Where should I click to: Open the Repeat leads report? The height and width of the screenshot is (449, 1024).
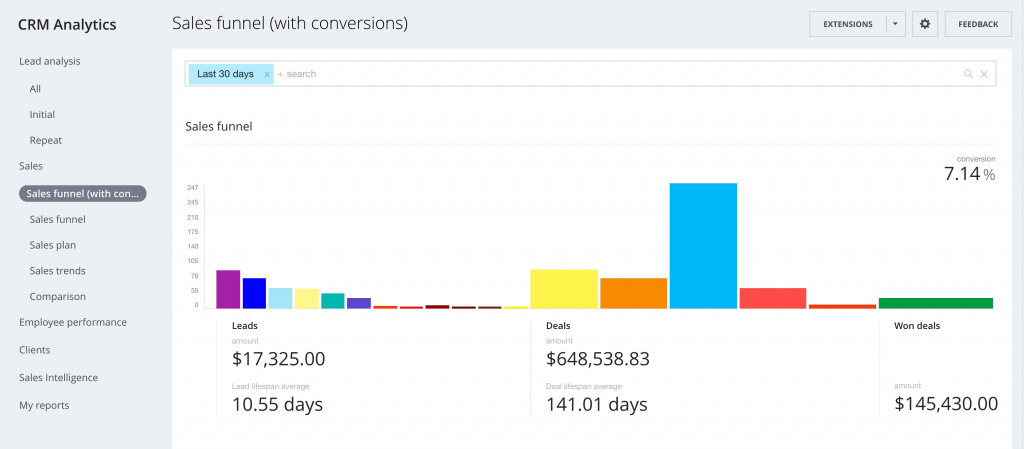46,141
